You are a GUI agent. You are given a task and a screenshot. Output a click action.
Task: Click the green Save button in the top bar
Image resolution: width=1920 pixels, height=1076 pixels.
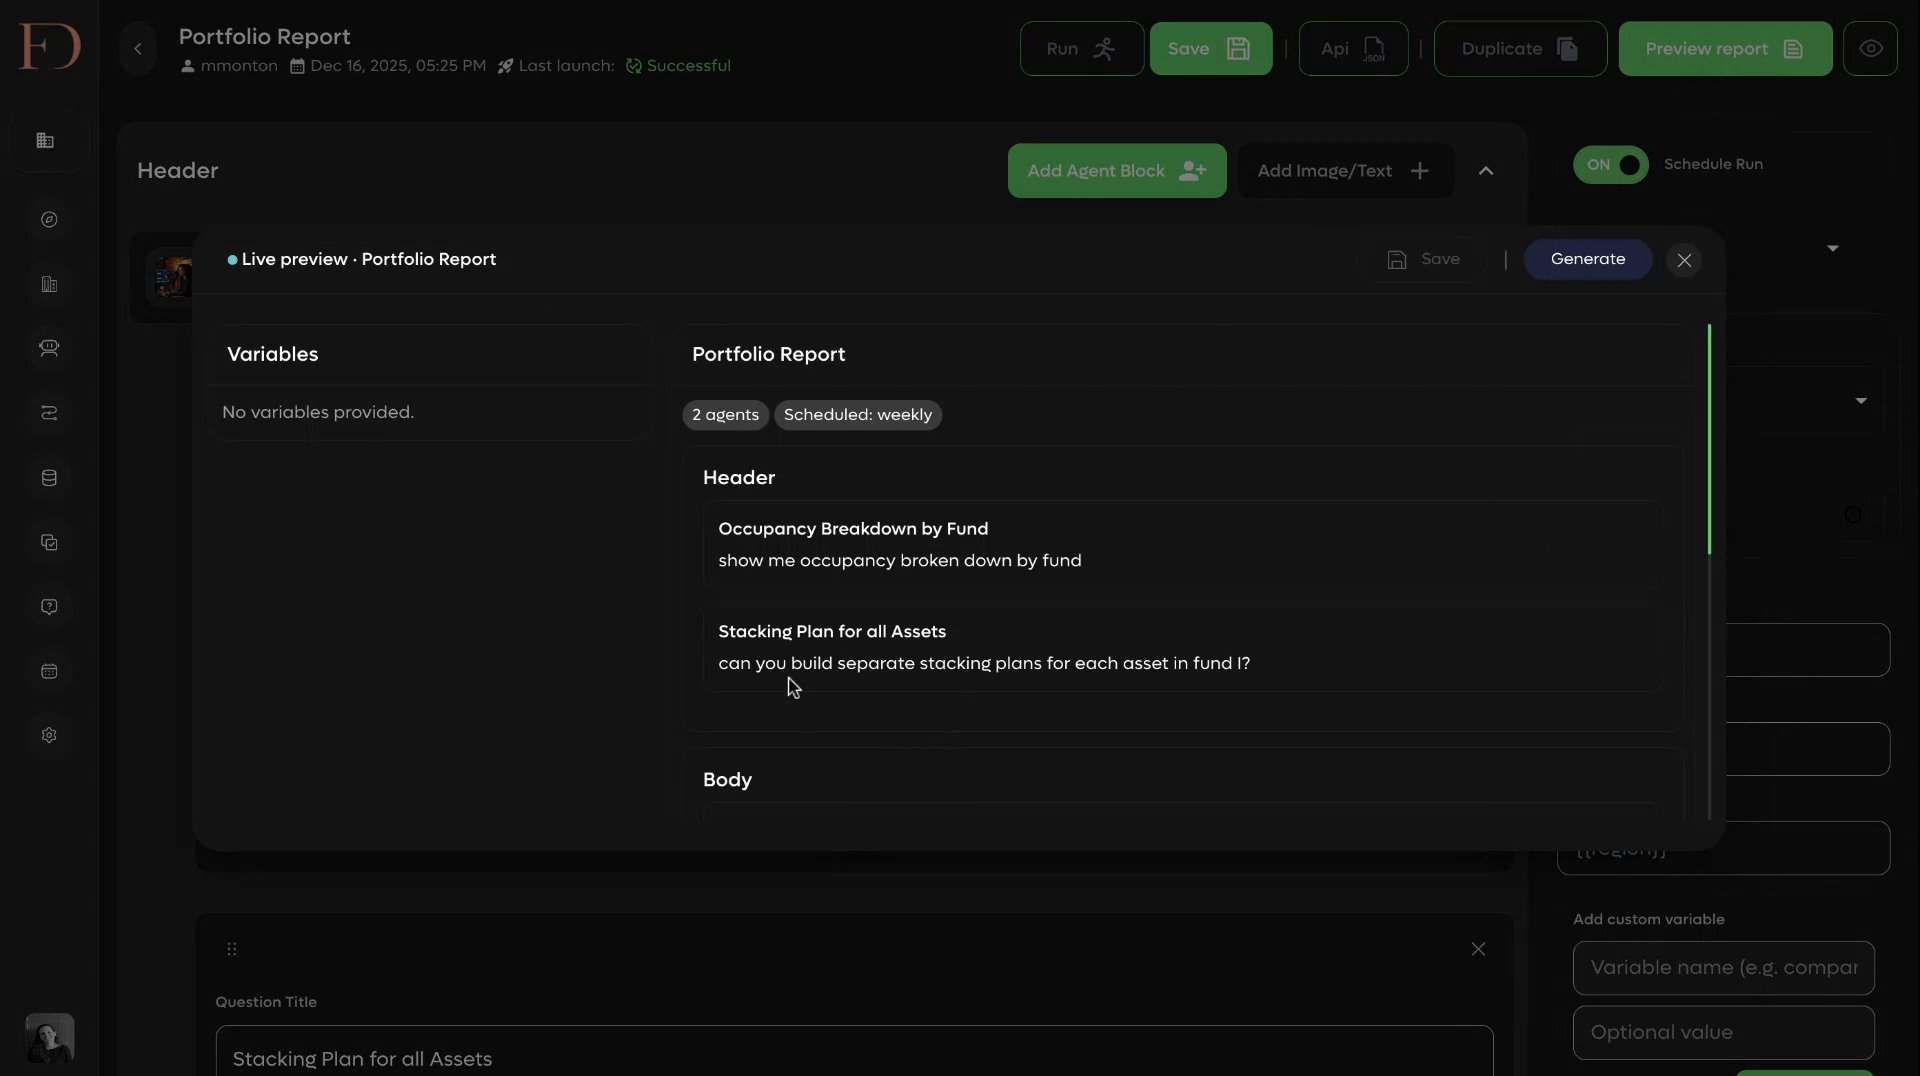1210,49
